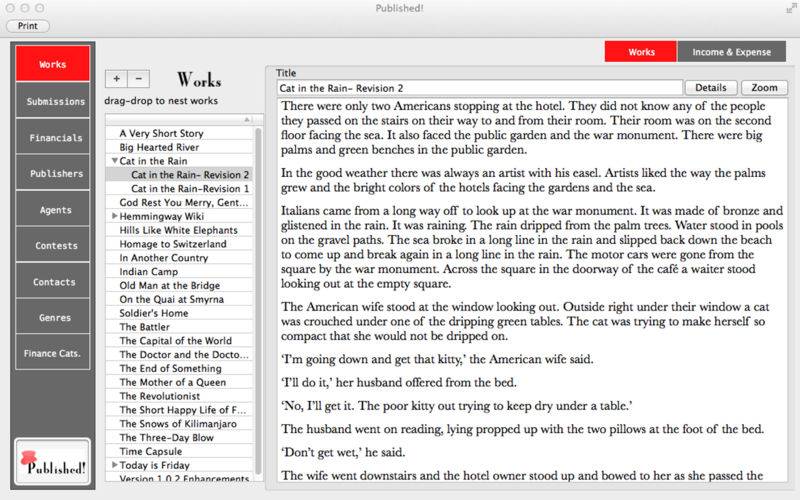Image resolution: width=800 pixels, height=500 pixels.
Task: Click the Published! logo icon
Action: 53,461
